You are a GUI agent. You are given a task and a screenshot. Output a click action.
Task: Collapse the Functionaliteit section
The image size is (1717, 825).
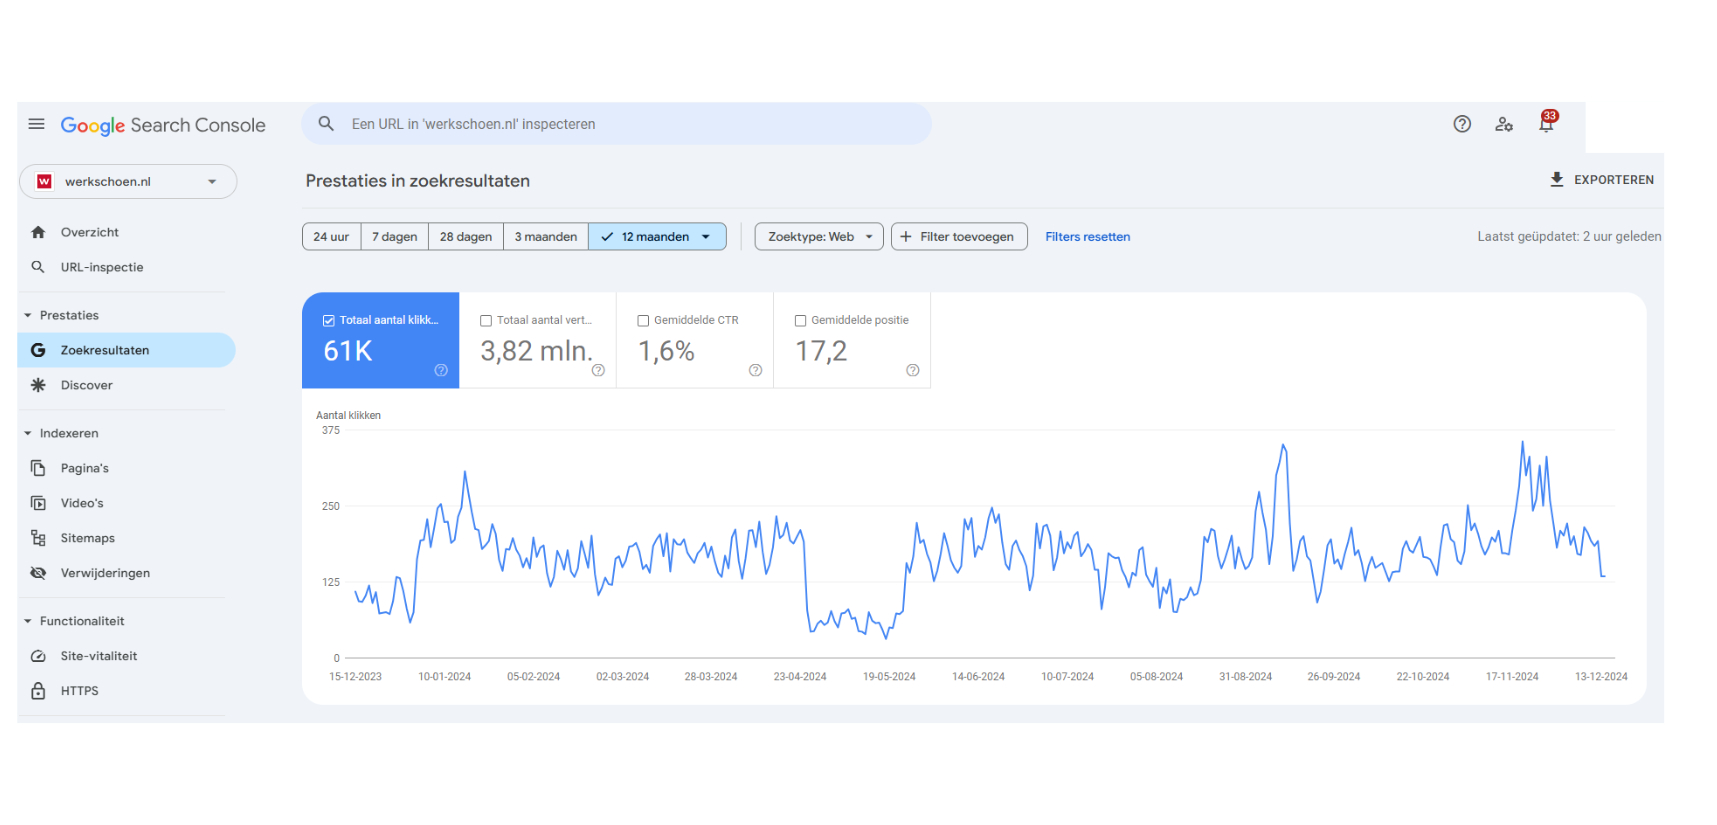click(28, 621)
